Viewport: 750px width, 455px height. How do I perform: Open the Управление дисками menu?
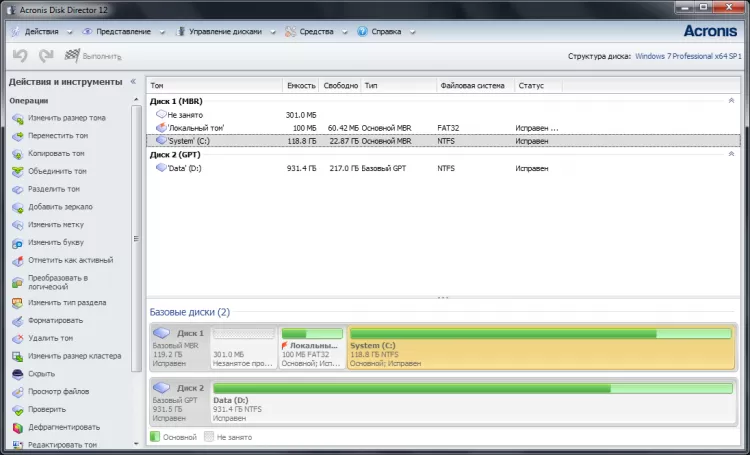[225, 32]
